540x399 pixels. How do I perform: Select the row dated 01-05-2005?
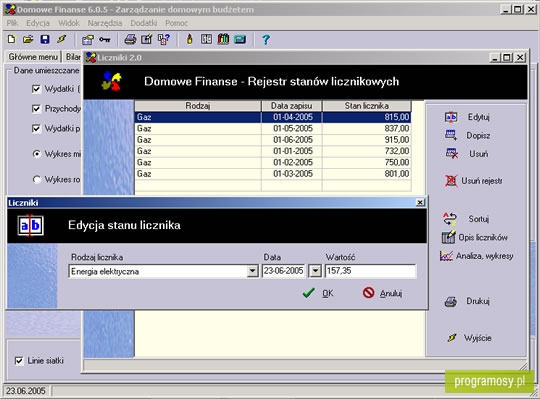coord(273,129)
